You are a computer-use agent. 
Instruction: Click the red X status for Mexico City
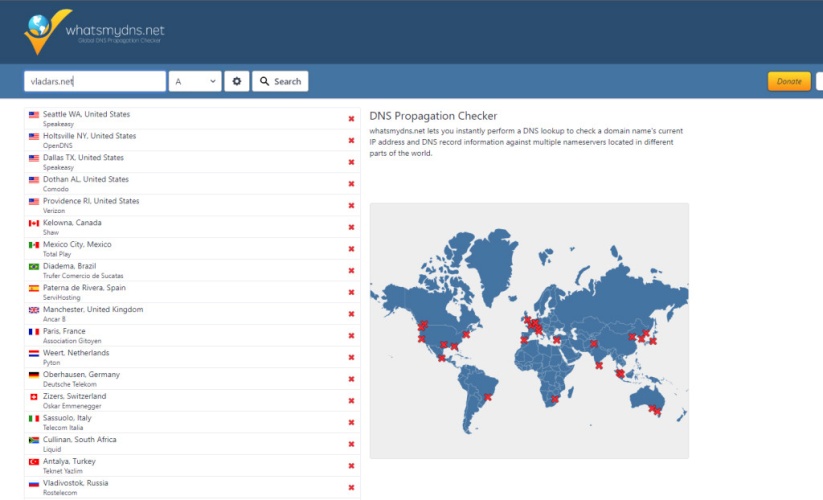coord(351,249)
